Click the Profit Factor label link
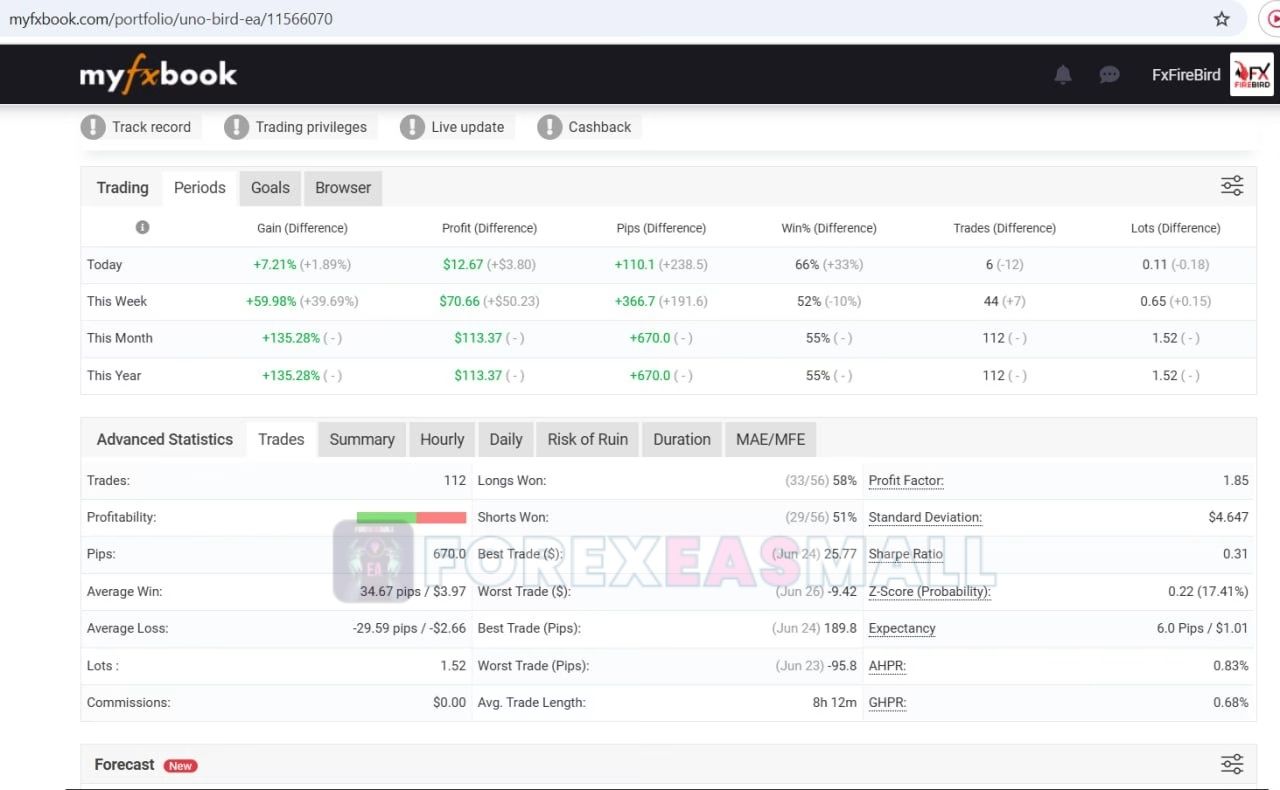Viewport: 1280px width, 790px height. pyautogui.click(x=906, y=480)
